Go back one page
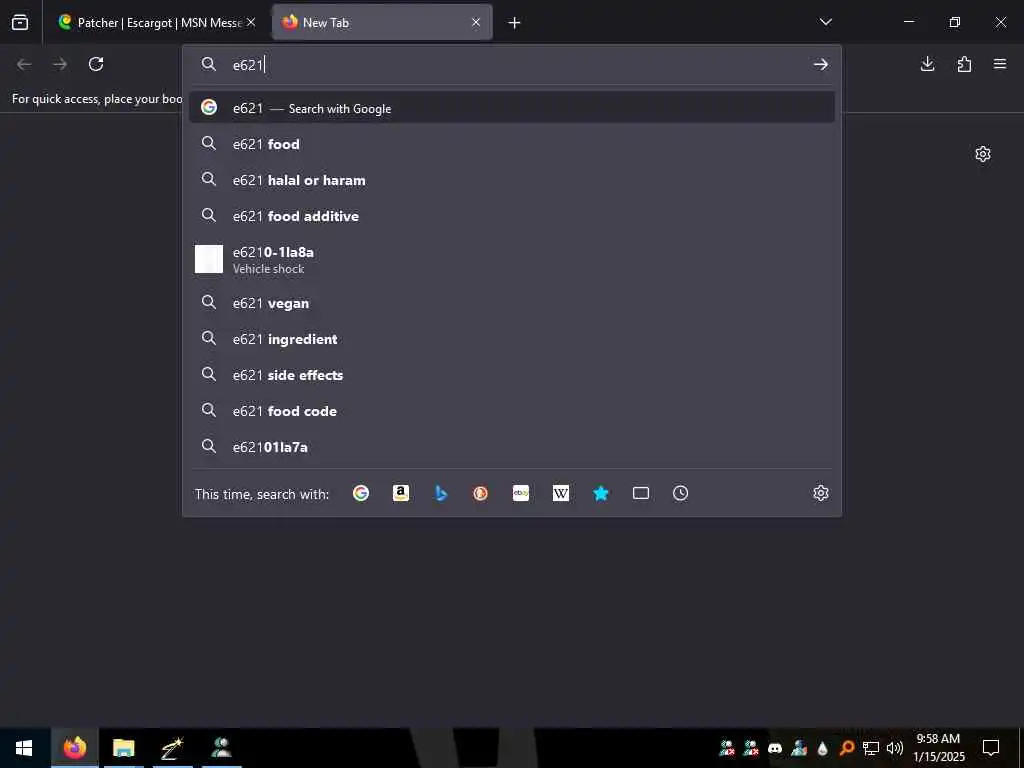 click(x=24, y=64)
